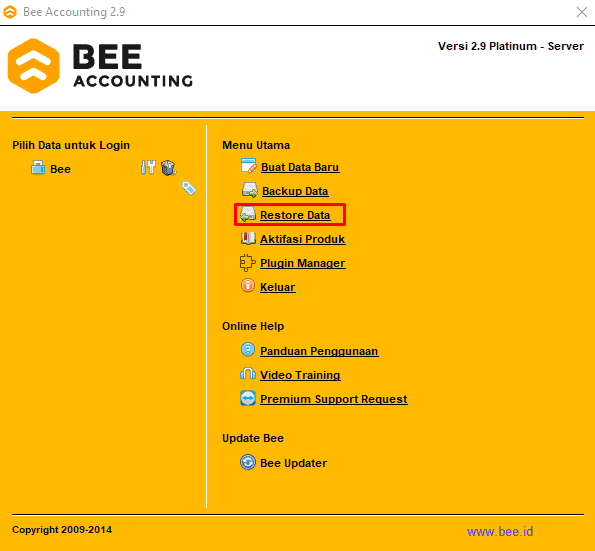
Task: Open the Backup Data link
Action: pos(295,191)
